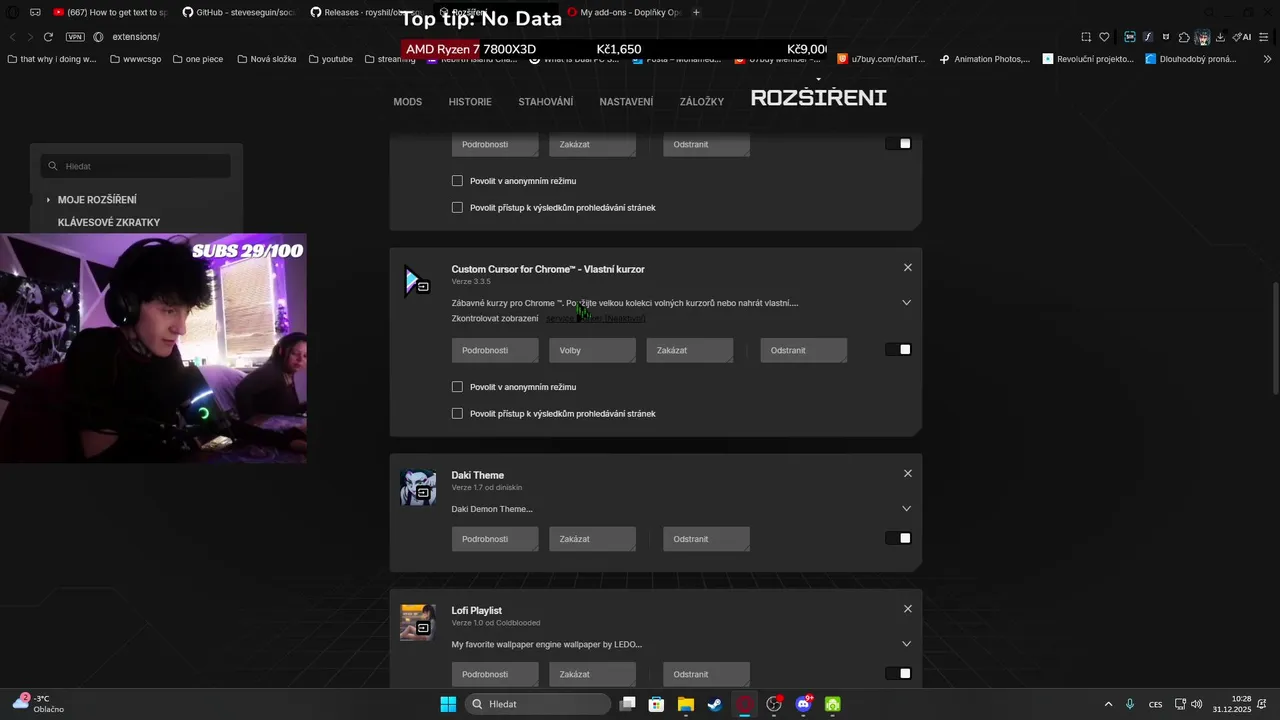1280x720 pixels.
Task: Open the NASTAVENÍ tab
Action: [x=626, y=102]
